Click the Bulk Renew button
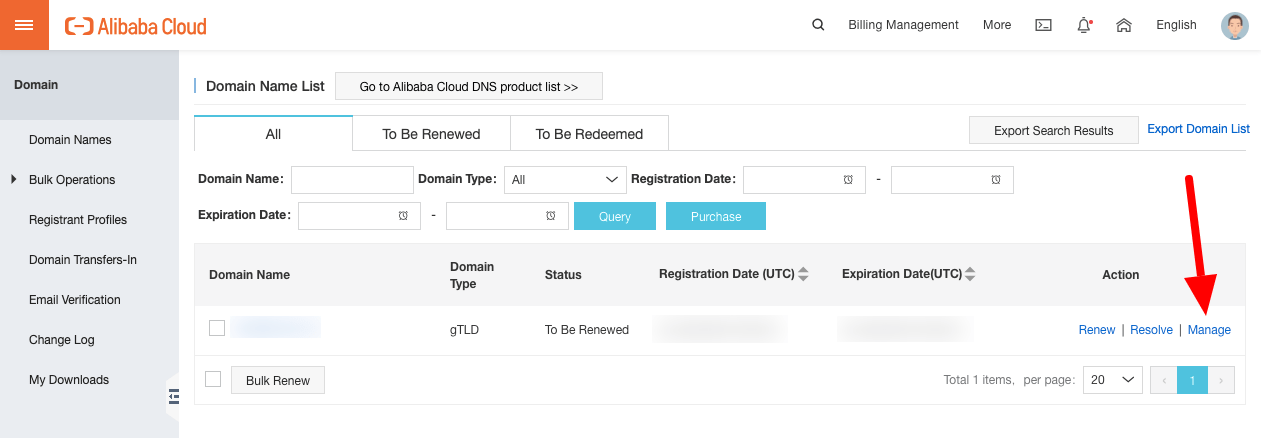The width and height of the screenshot is (1261, 438). tap(278, 380)
